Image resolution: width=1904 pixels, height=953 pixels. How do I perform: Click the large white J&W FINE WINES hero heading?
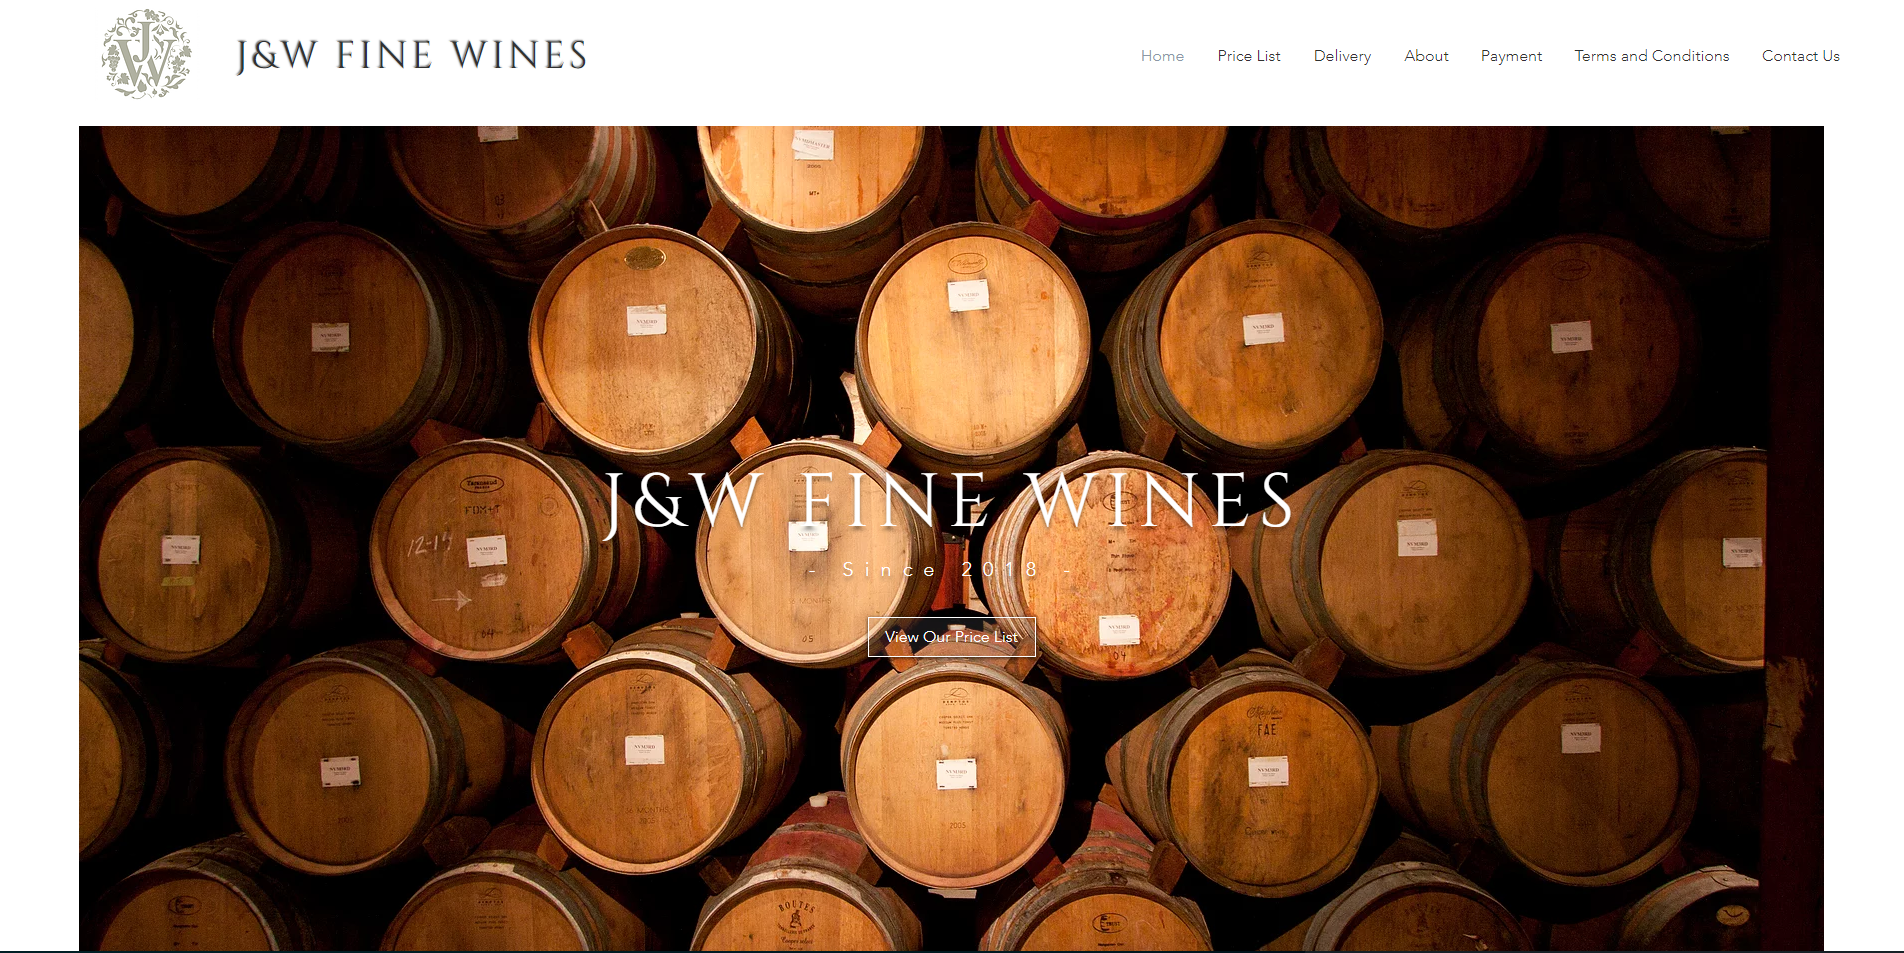(949, 501)
